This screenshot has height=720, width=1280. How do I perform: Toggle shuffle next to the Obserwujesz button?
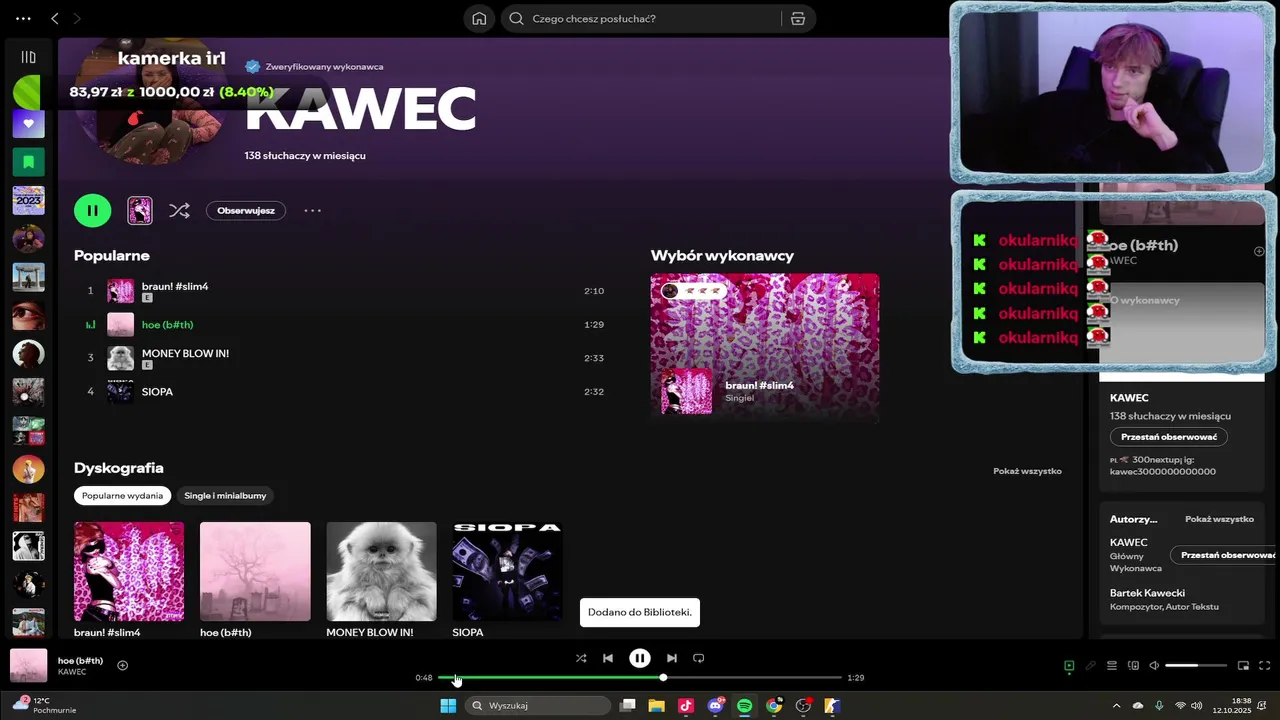point(179,210)
